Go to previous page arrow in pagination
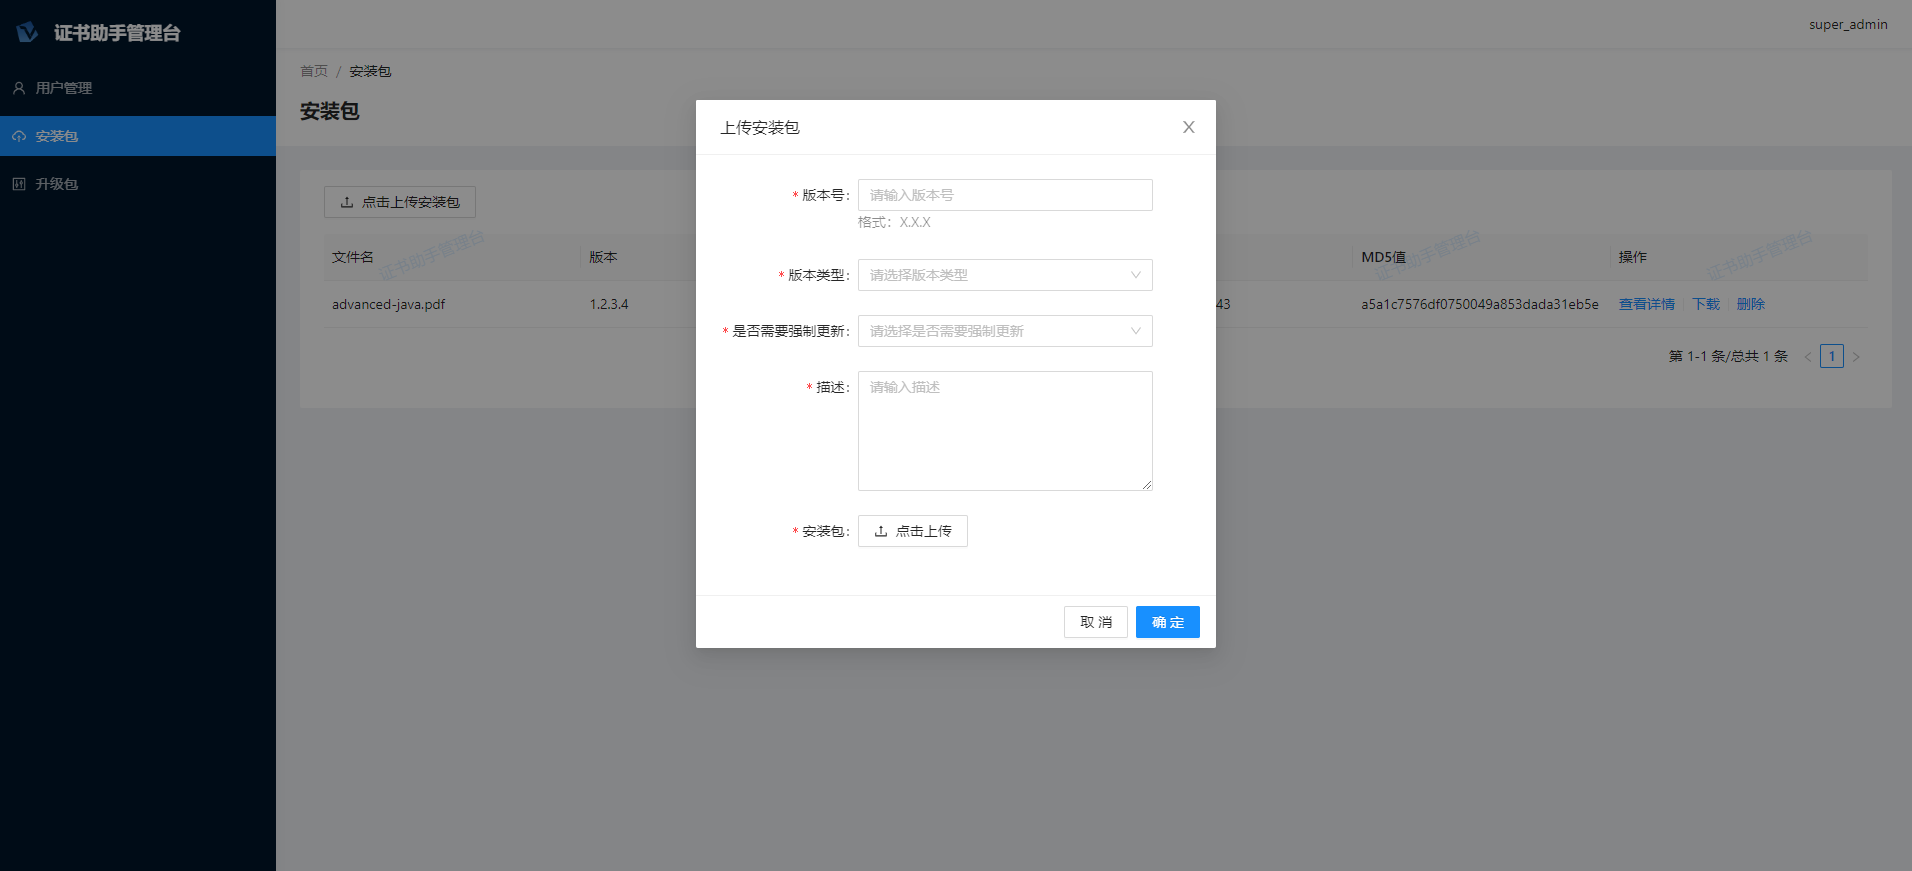This screenshot has height=871, width=1912. pos(1807,357)
